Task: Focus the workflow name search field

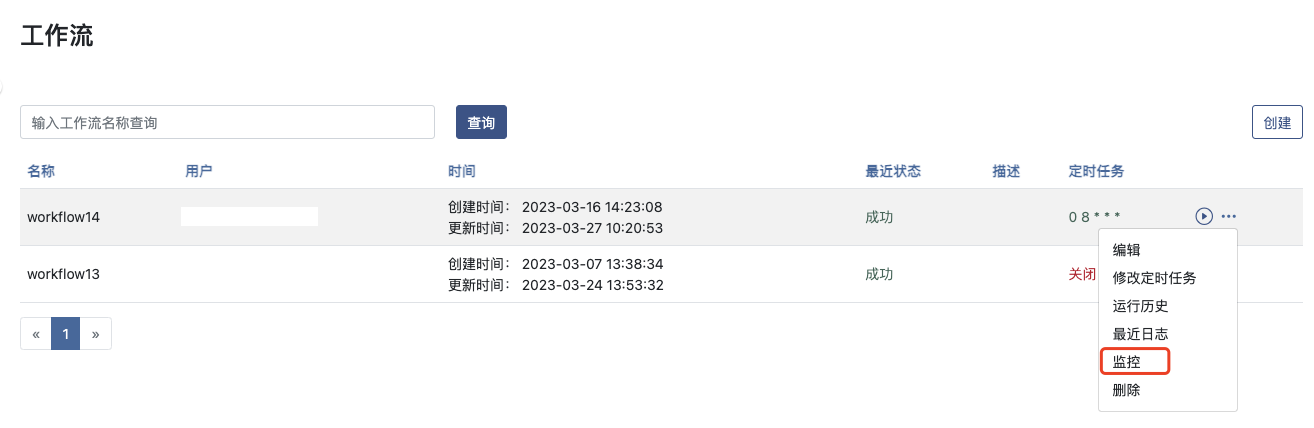Action: [x=227, y=122]
